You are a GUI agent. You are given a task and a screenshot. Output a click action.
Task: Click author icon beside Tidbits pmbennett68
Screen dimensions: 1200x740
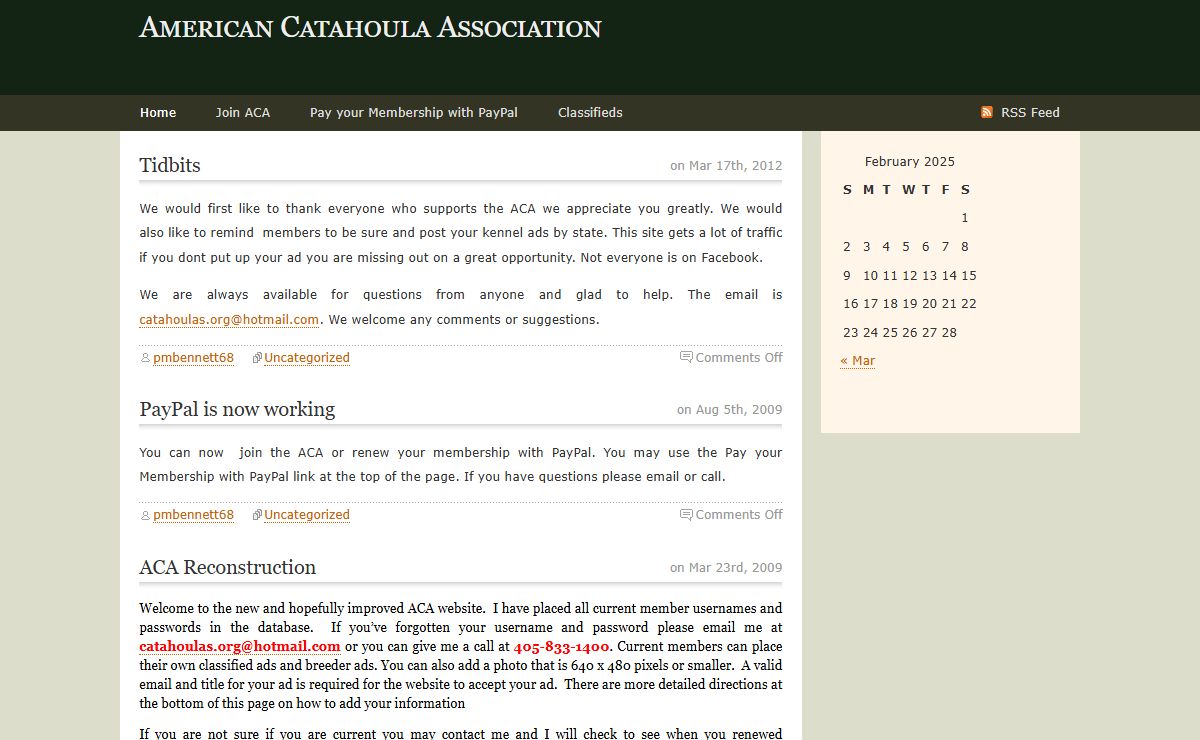pos(145,358)
